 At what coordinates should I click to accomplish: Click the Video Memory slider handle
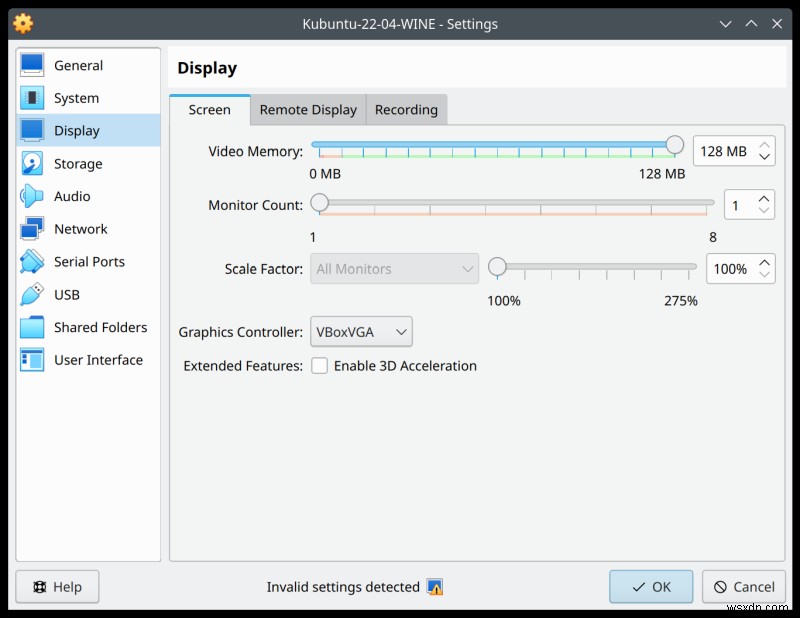(x=674, y=145)
